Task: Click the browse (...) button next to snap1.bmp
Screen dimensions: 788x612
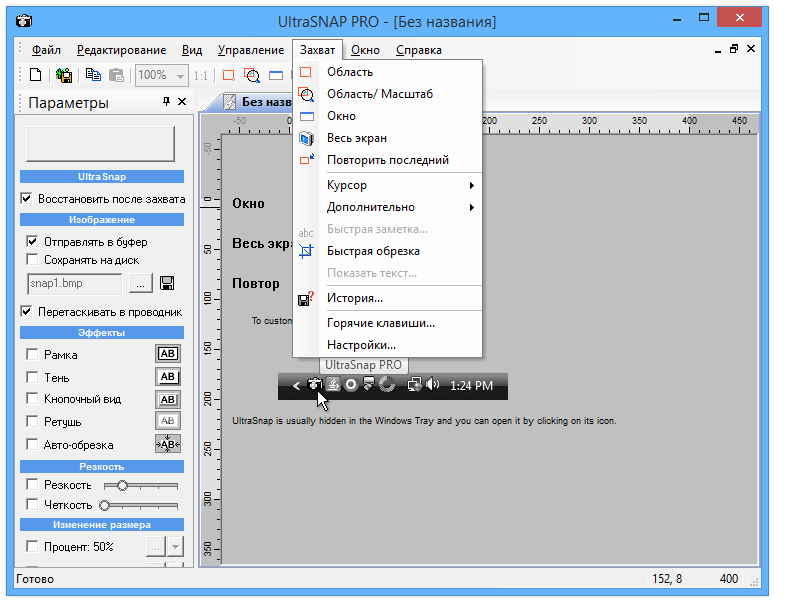Action: point(140,283)
